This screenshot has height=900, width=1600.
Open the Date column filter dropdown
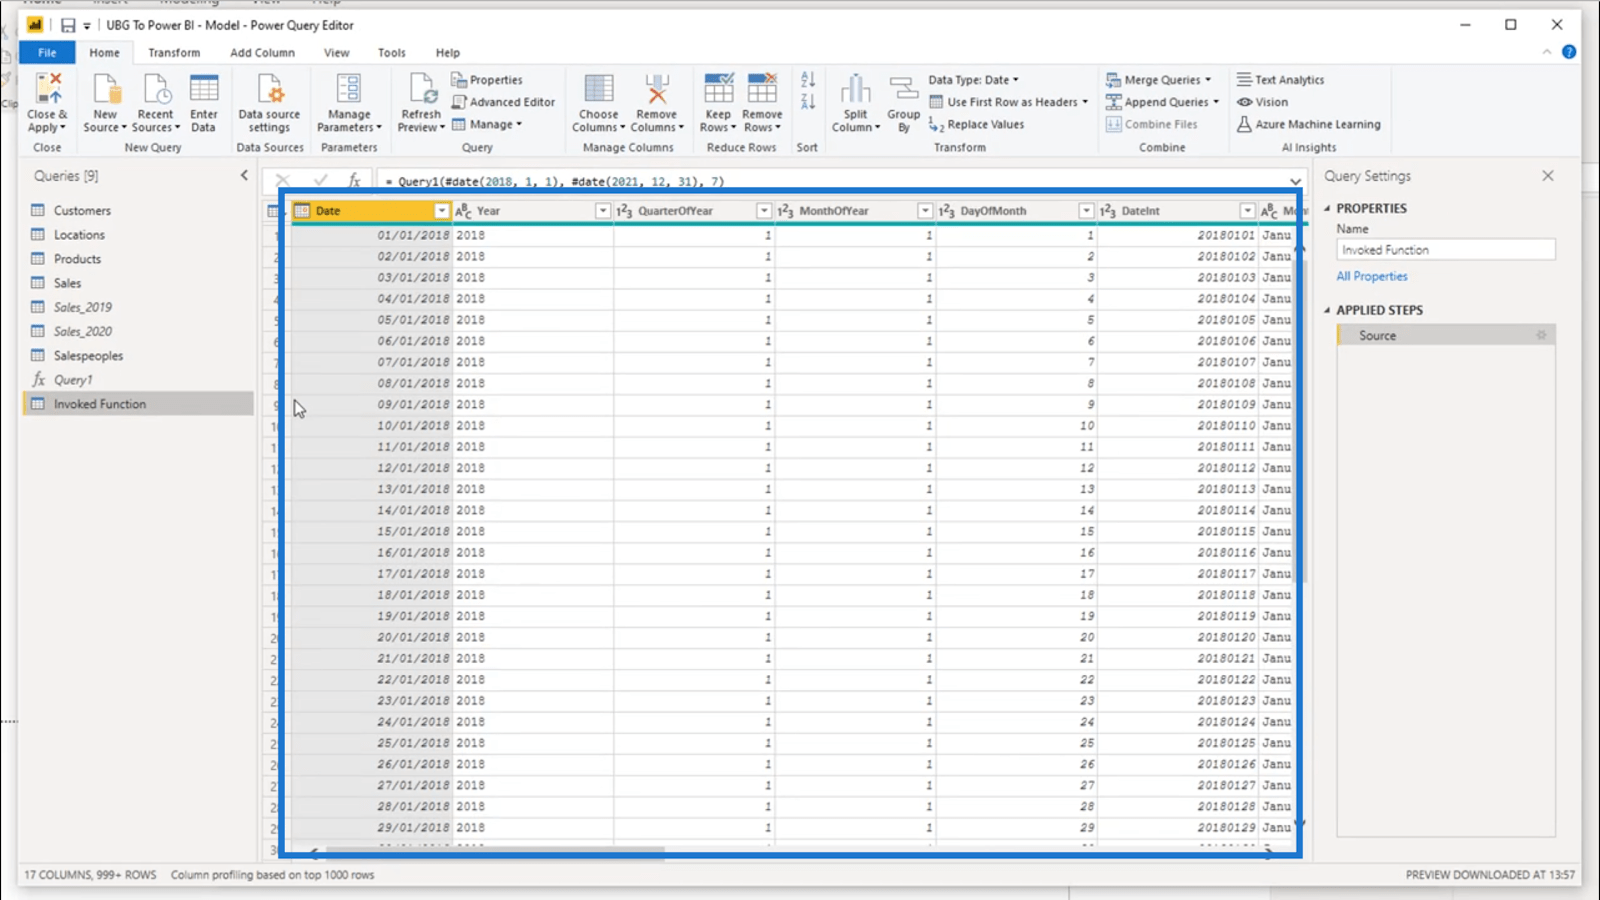pos(441,211)
